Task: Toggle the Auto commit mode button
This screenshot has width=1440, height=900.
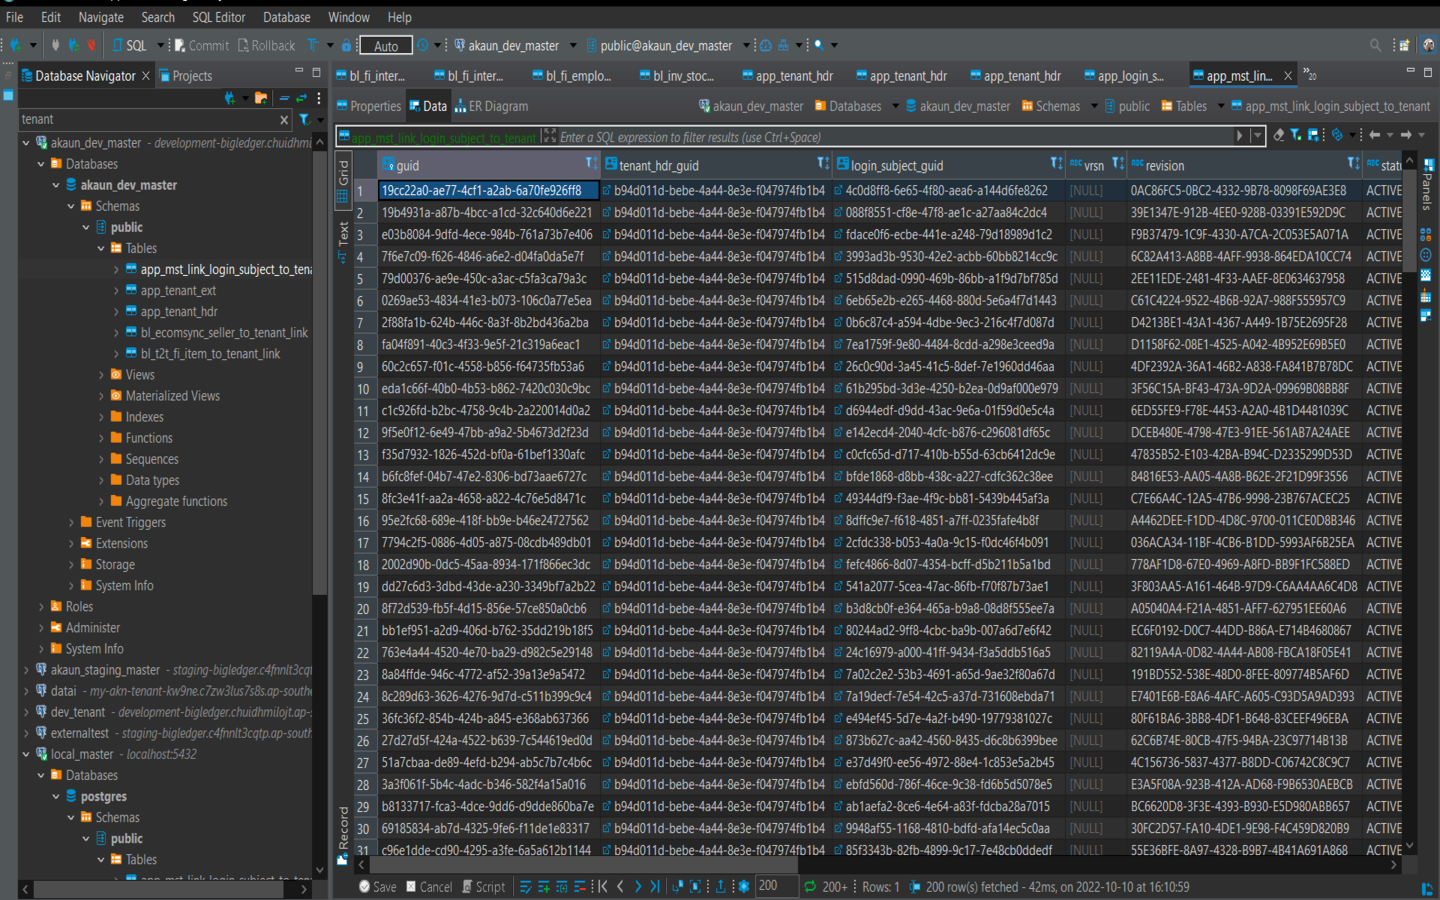Action: point(386,45)
